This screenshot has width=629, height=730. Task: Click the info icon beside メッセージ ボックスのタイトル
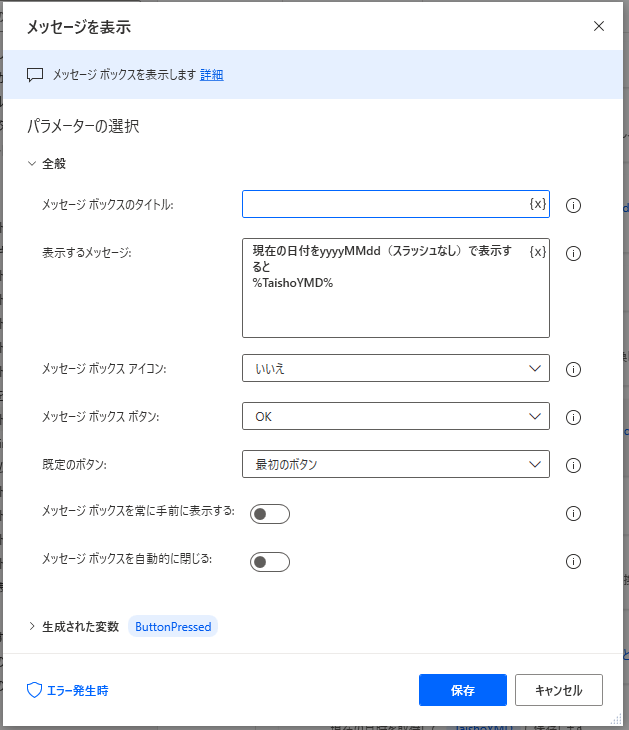pyautogui.click(x=574, y=205)
